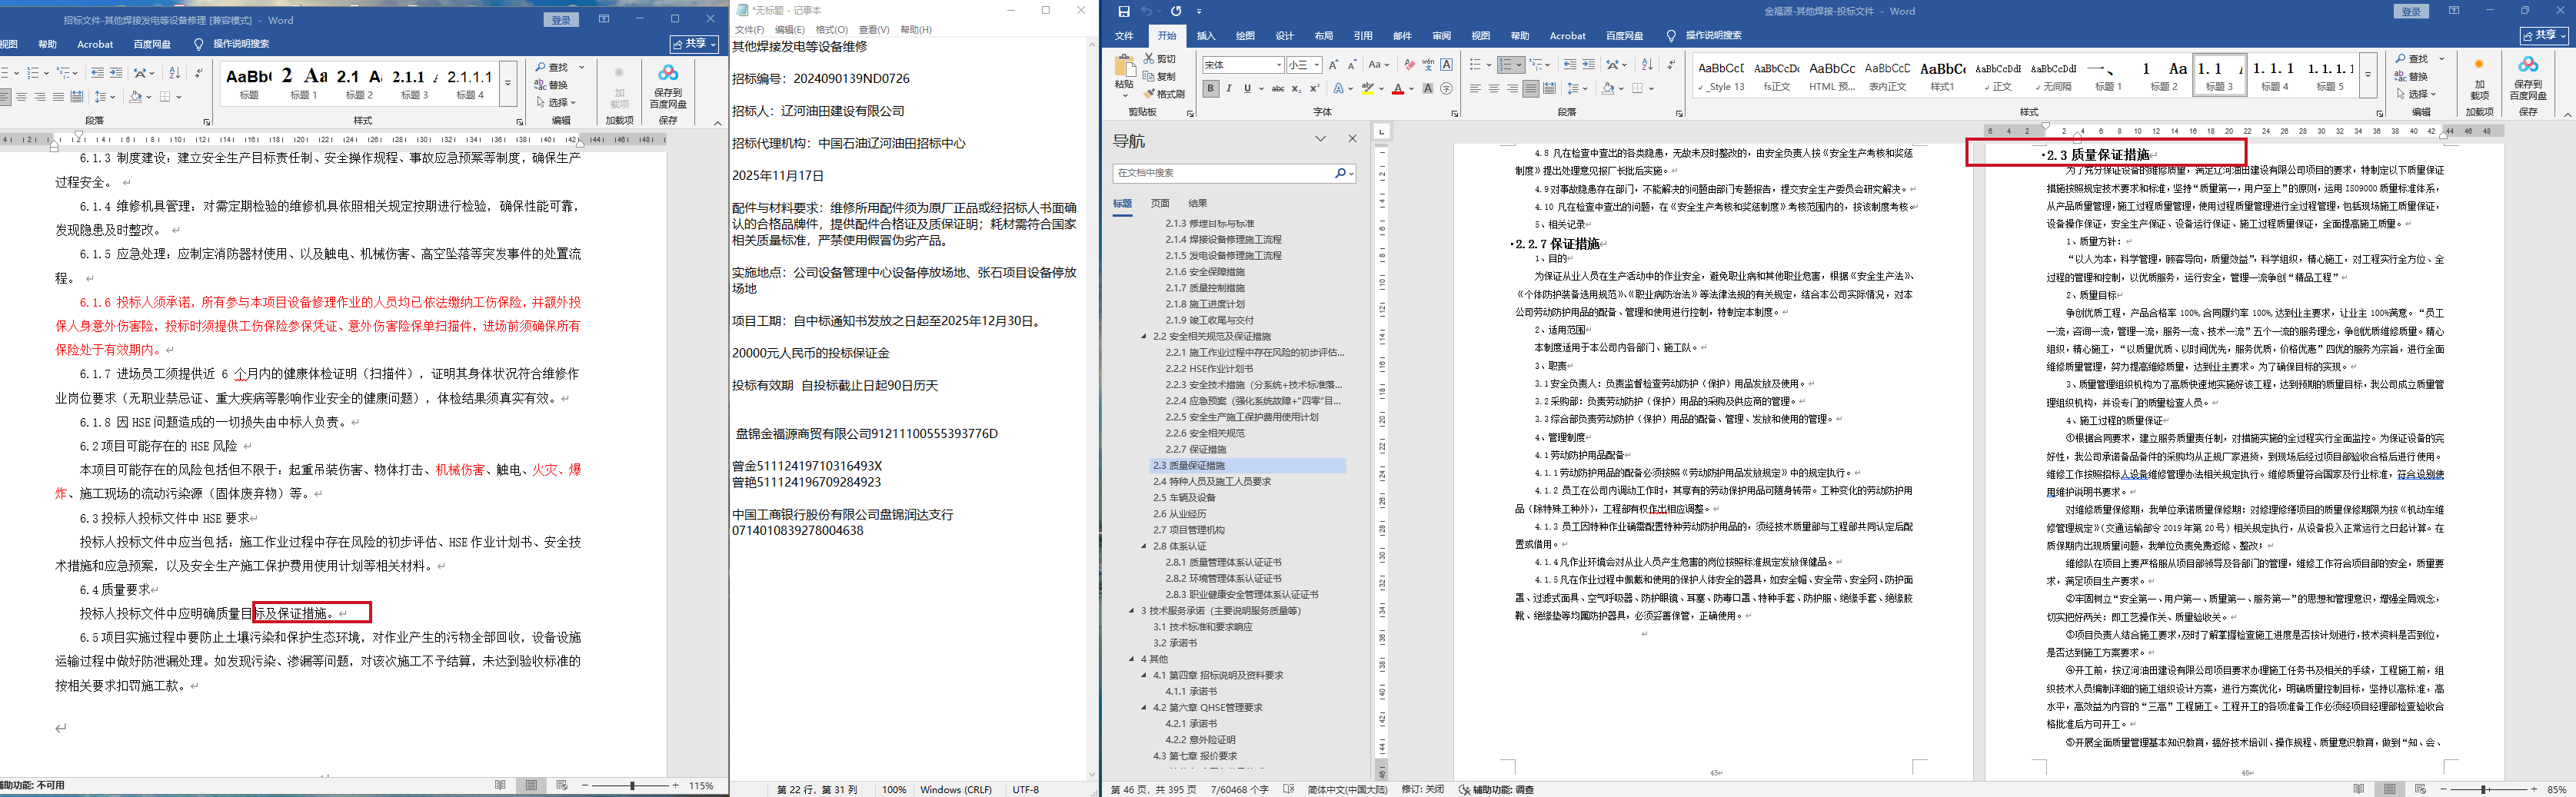Viewport: 2576px width, 797px height.
Task: Click the enclosed character (字) icon
Action: tap(1446, 89)
